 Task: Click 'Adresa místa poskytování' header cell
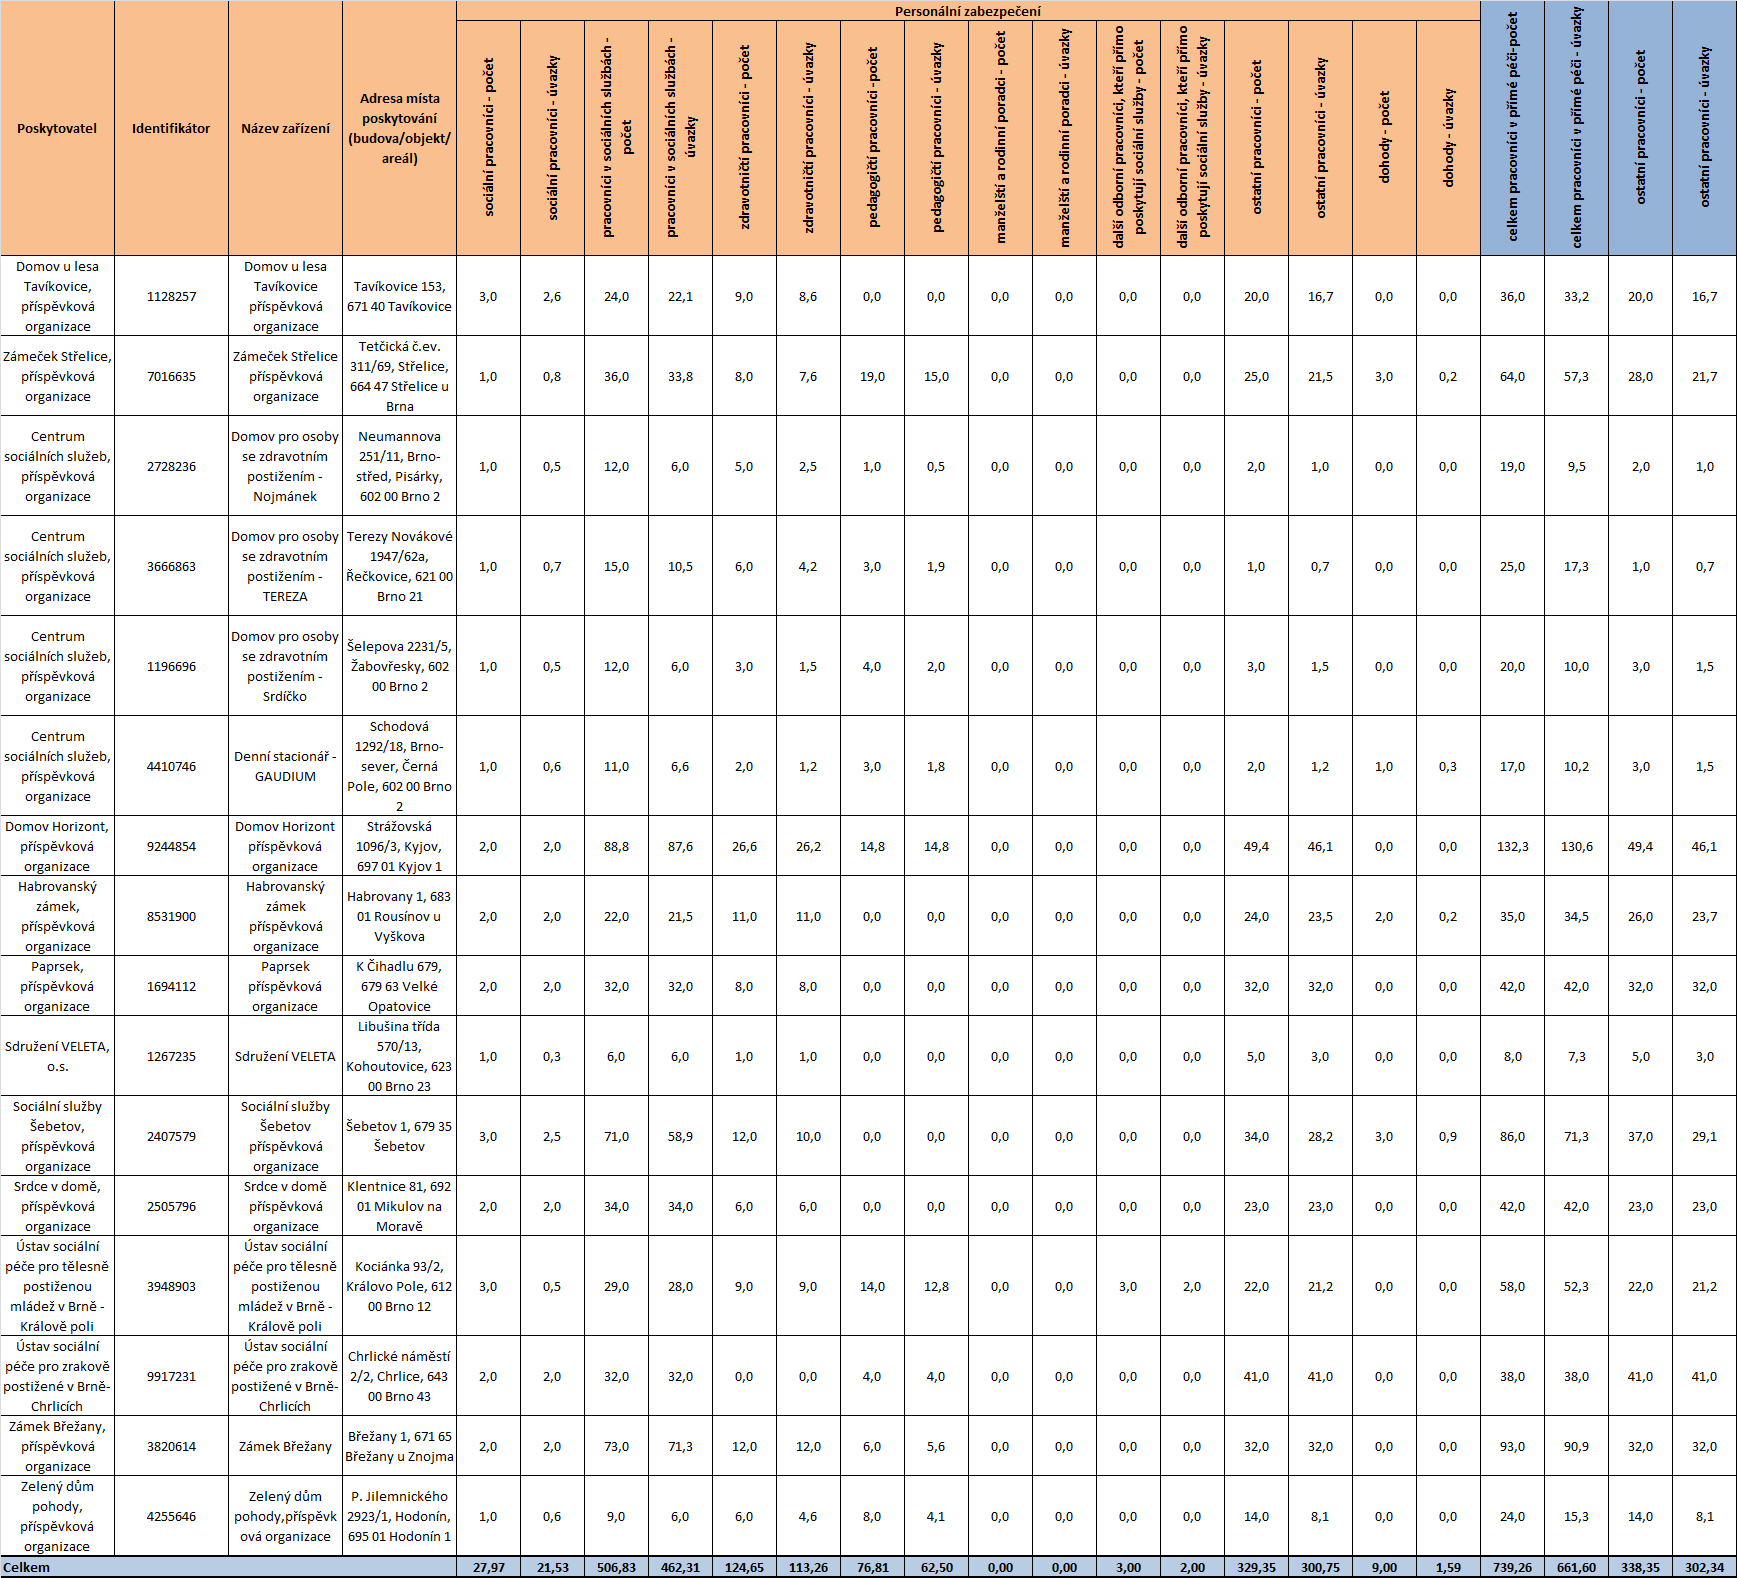click(x=399, y=128)
